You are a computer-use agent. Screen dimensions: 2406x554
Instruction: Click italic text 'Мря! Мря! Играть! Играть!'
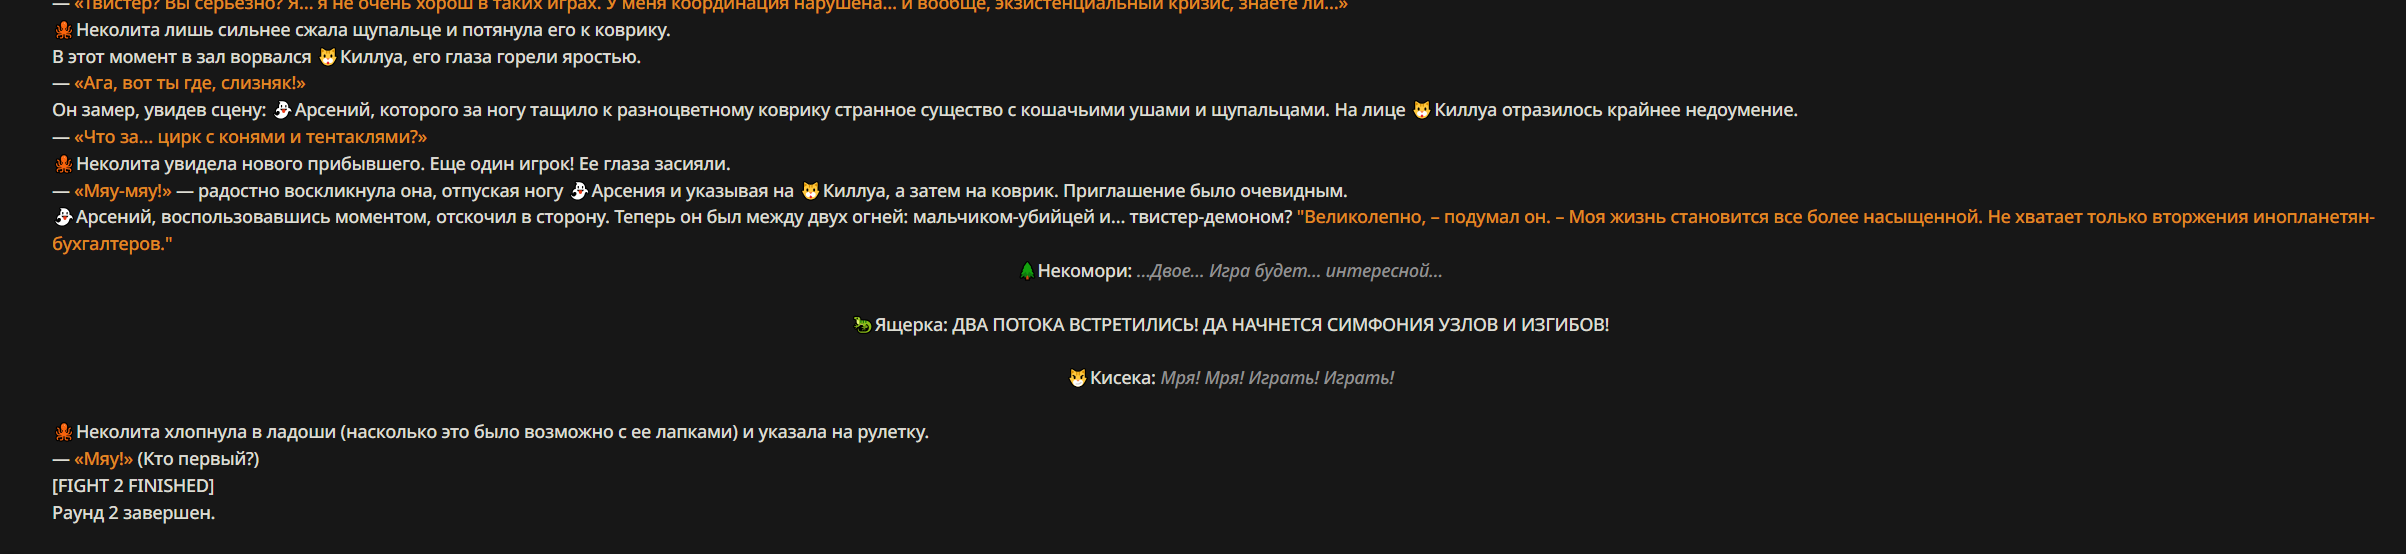(x=1277, y=378)
